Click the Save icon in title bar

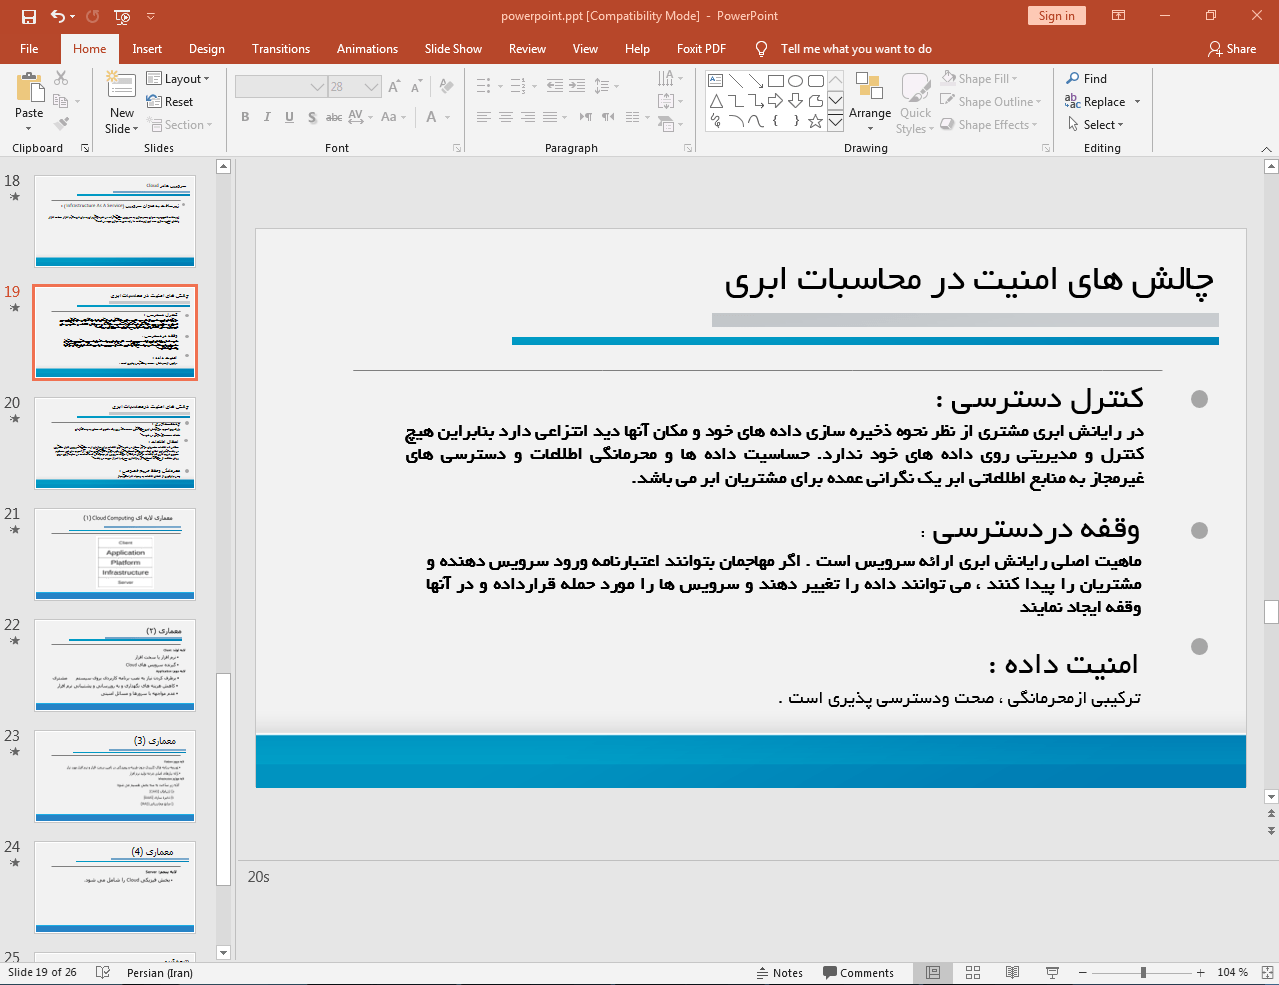point(28,16)
